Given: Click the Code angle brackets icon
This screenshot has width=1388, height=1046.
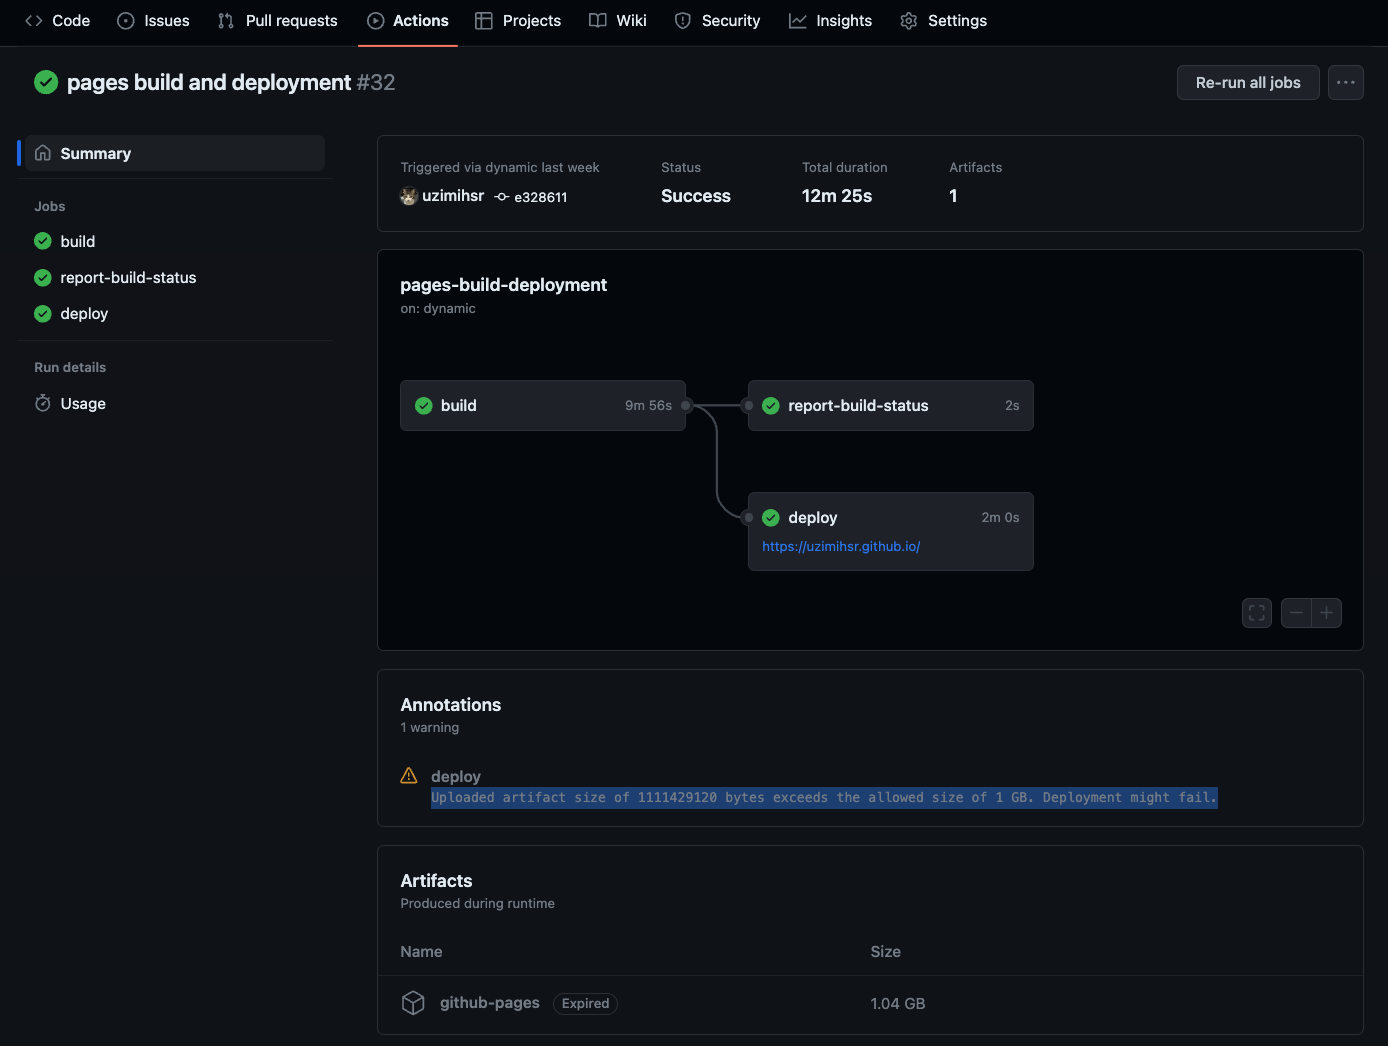Looking at the screenshot, I should point(34,21).
